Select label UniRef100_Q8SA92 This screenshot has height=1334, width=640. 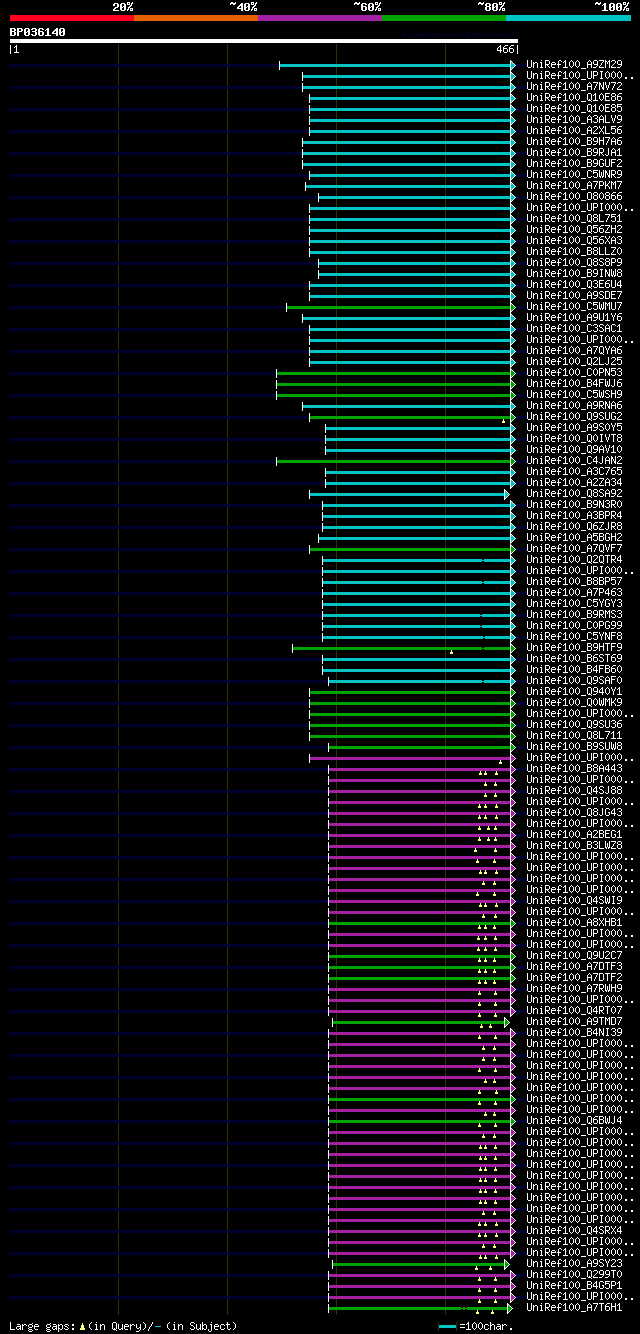(574, 494)
